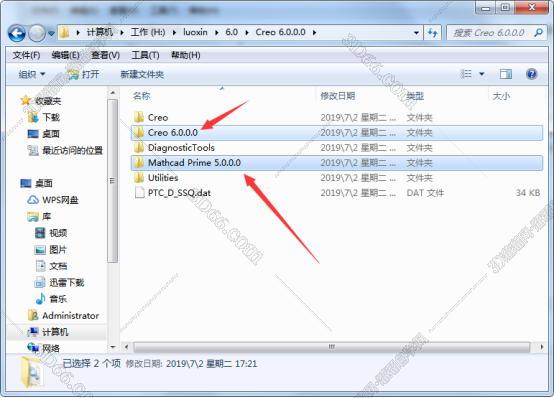This screenshot has height=398, width=554.
Task: Click the DiagnosticTools folder name
Action: pyautogui.click(x=181, y=147)
